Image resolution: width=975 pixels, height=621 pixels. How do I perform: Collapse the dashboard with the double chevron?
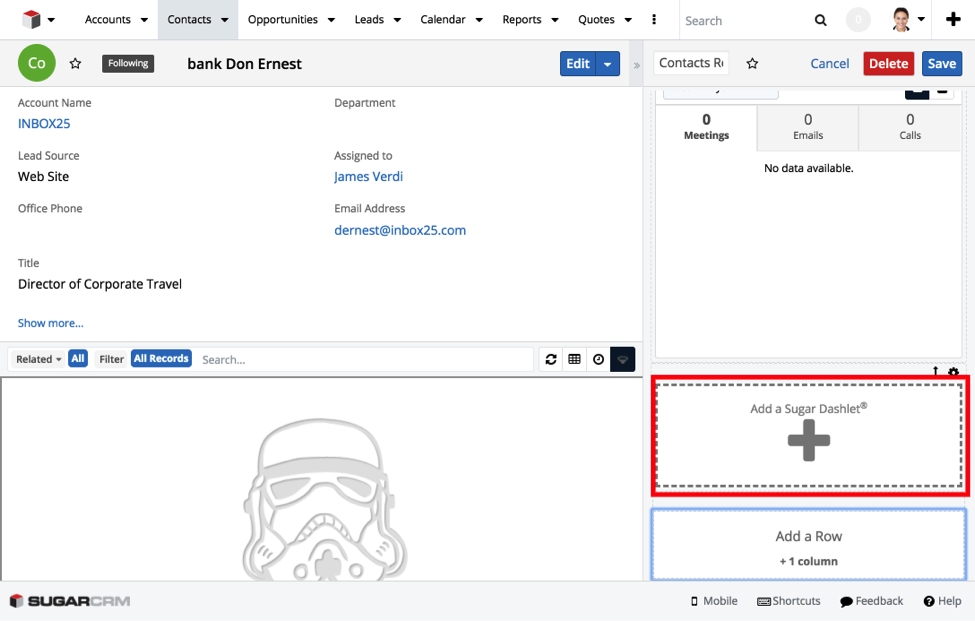[x=636, y=65]
